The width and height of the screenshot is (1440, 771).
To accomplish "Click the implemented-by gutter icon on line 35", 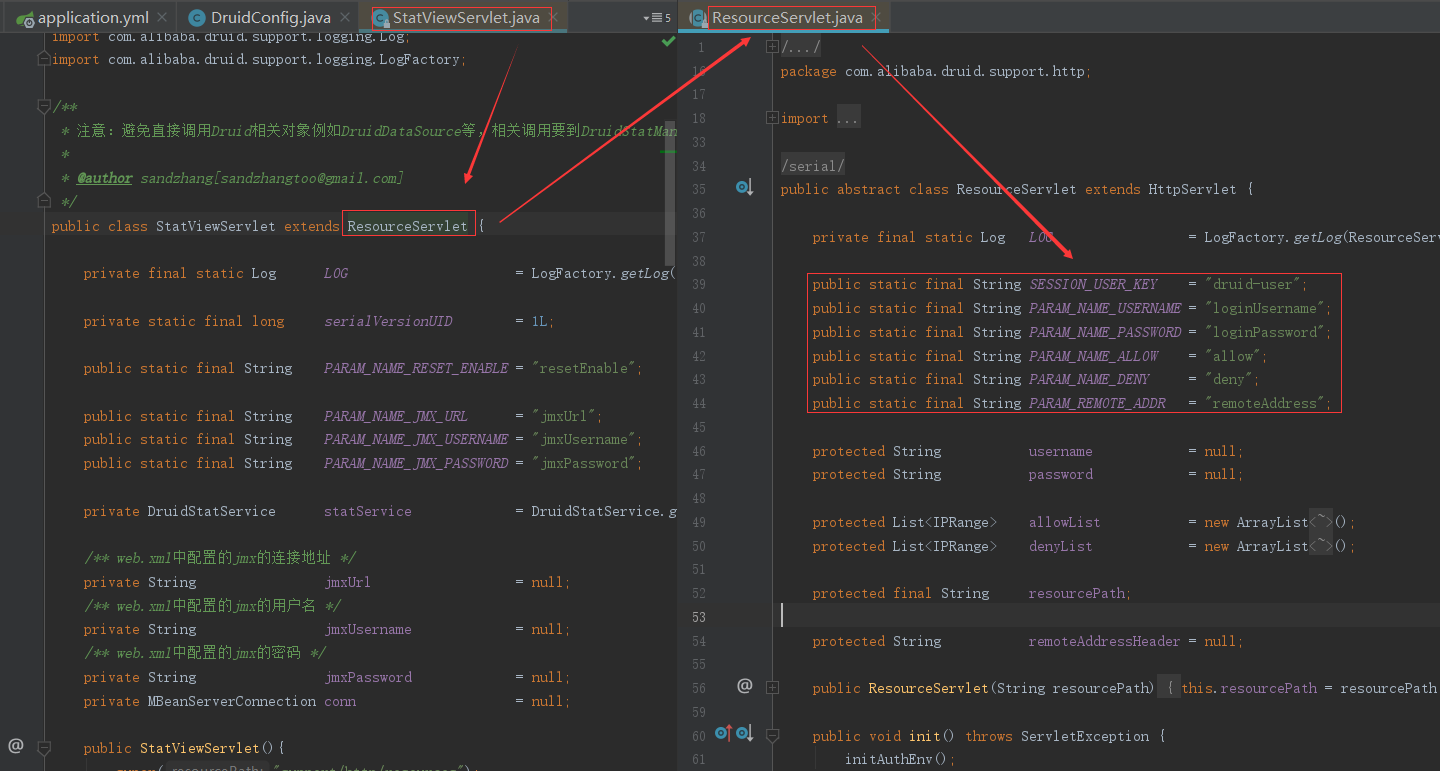I will click(744, 188).
